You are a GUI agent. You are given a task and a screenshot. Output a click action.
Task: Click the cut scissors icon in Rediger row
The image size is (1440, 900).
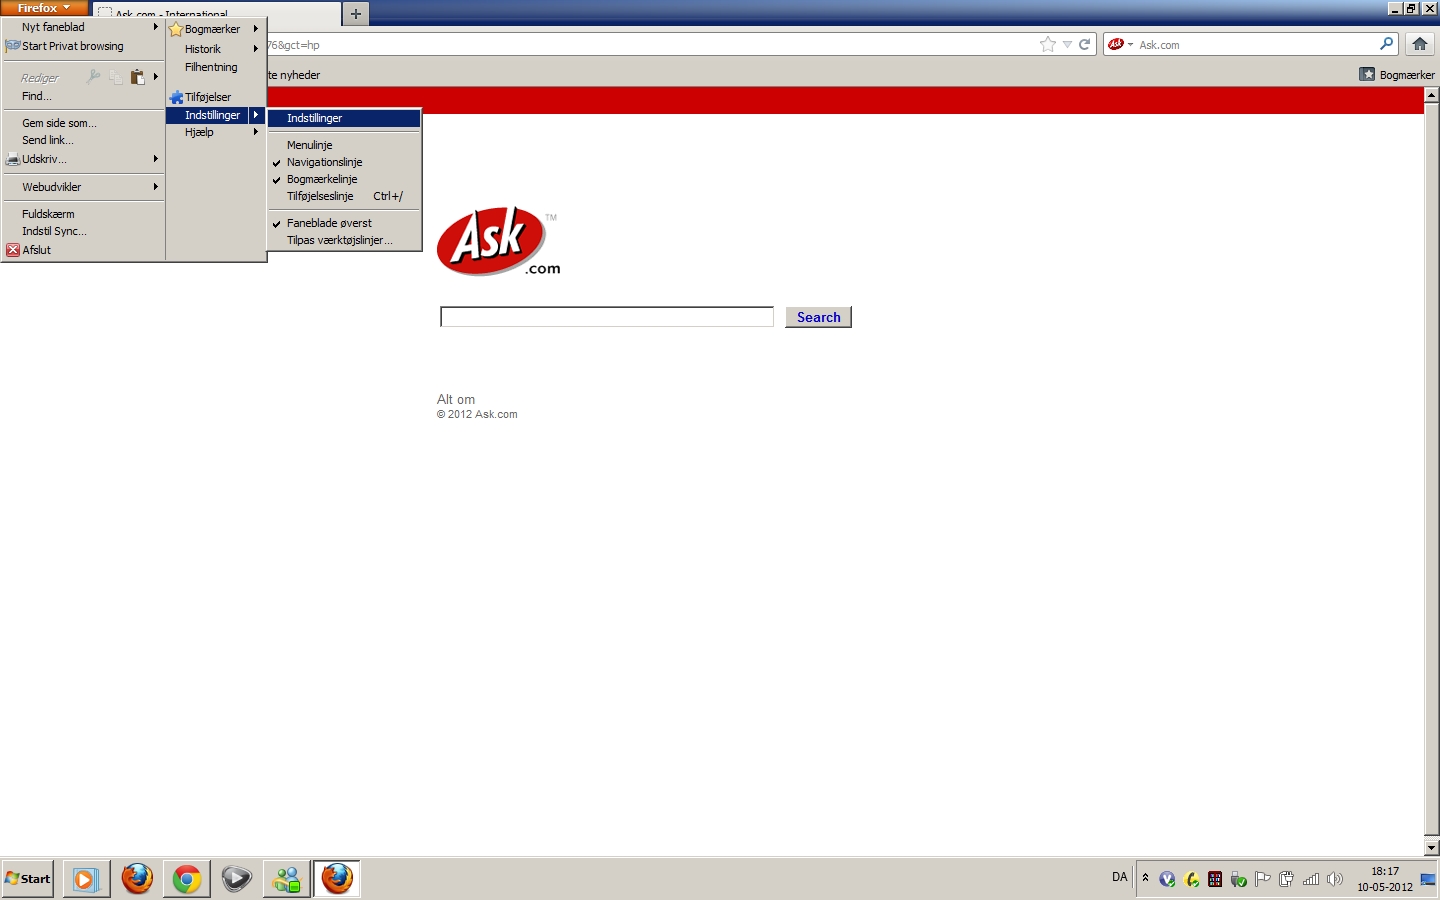[93, 77]
